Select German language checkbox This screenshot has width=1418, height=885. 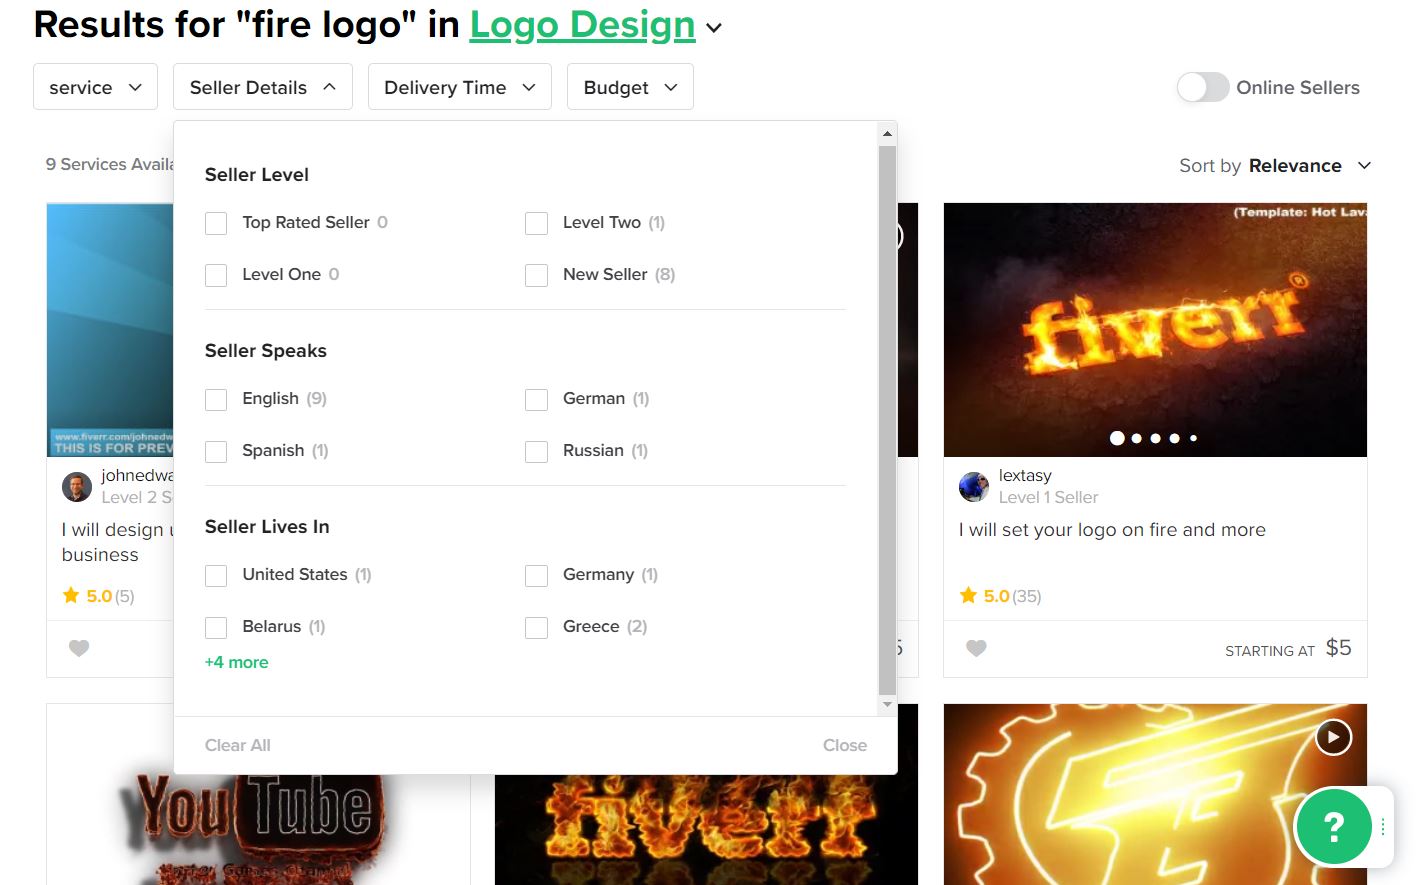point(536,399)
